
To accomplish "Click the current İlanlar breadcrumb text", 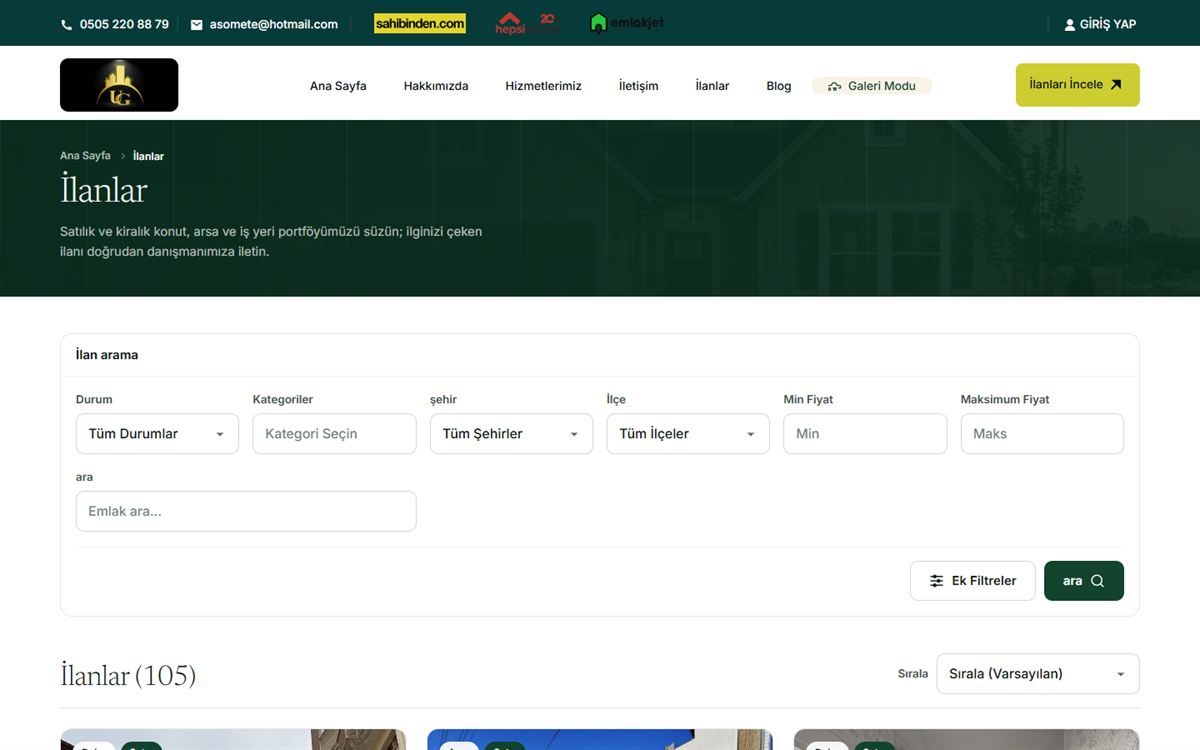I will (x=148, y=156).
